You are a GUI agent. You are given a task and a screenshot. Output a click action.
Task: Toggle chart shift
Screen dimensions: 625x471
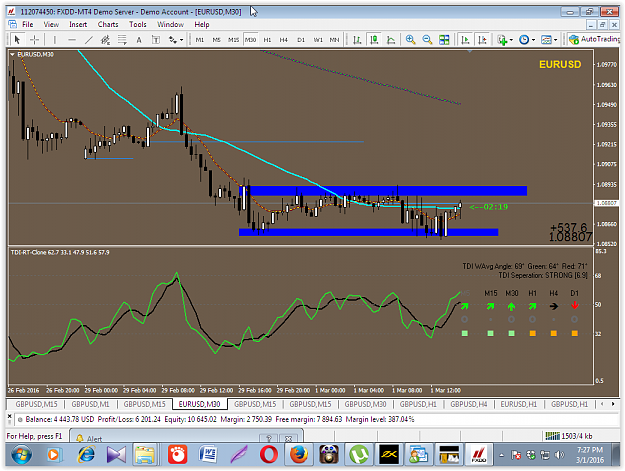[x=482, y=39]
